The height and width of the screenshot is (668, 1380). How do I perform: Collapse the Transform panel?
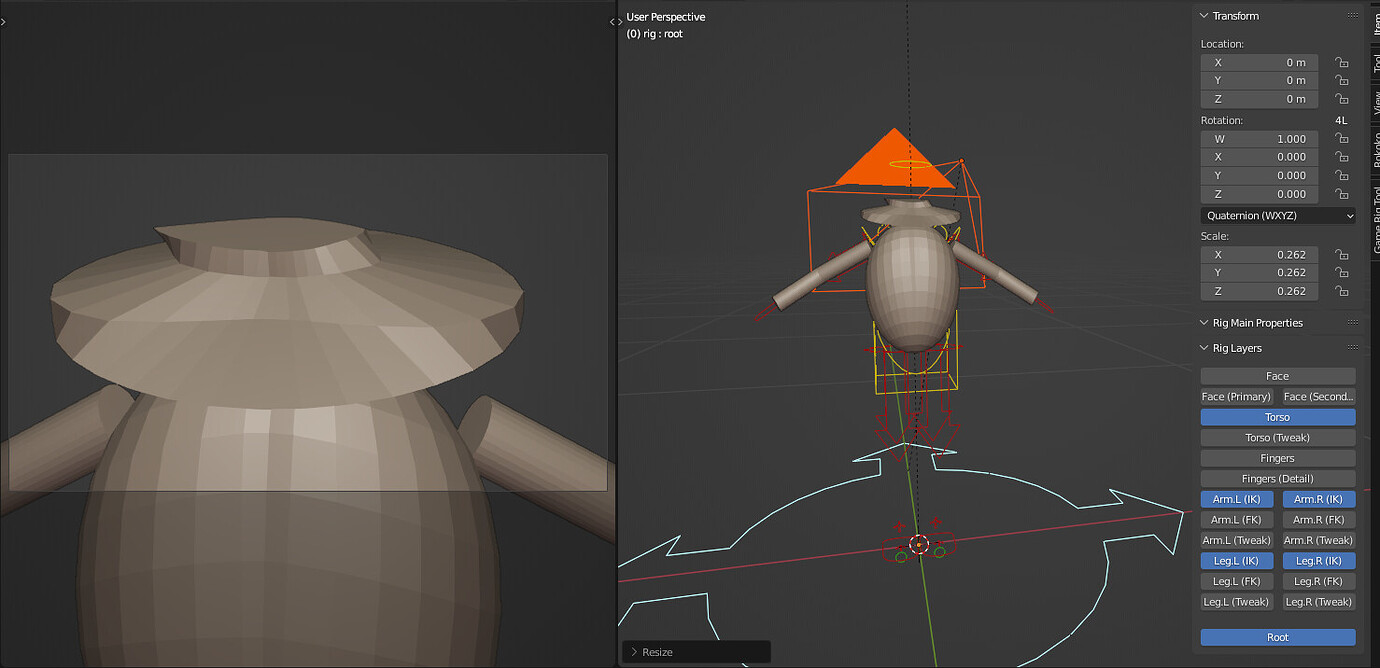tap(1204, 16)
